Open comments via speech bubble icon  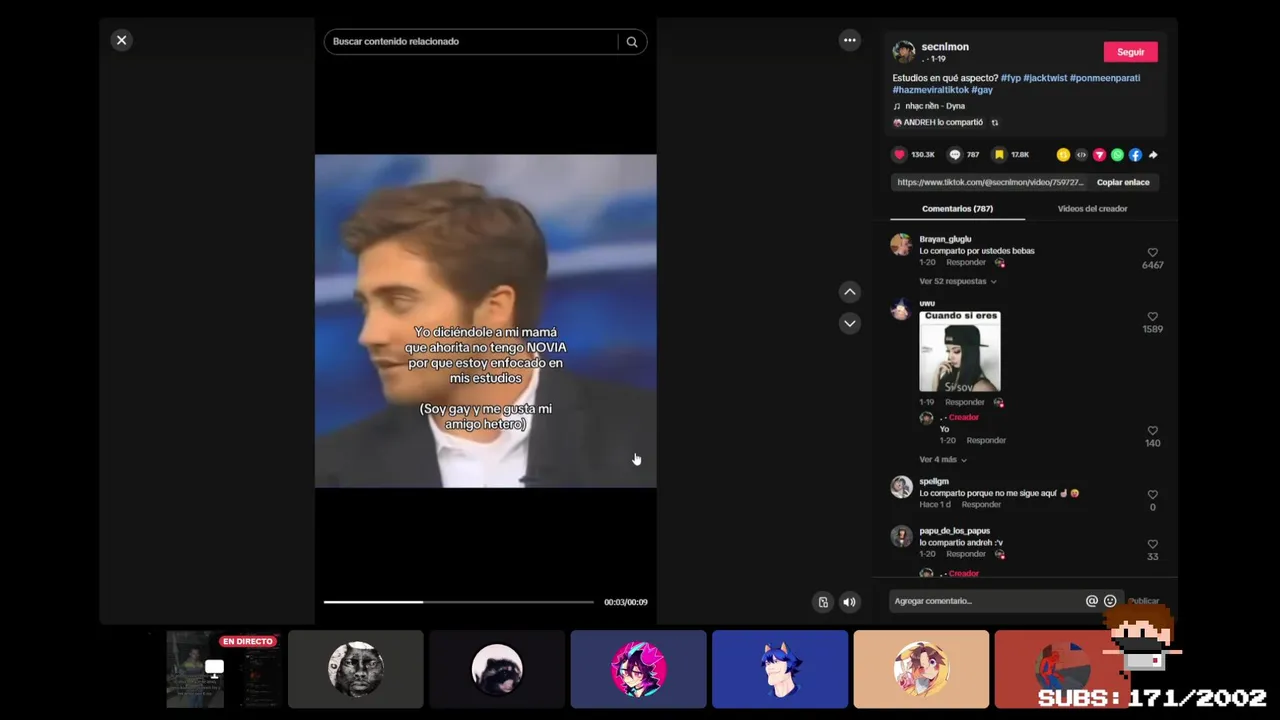coord(954,155)
